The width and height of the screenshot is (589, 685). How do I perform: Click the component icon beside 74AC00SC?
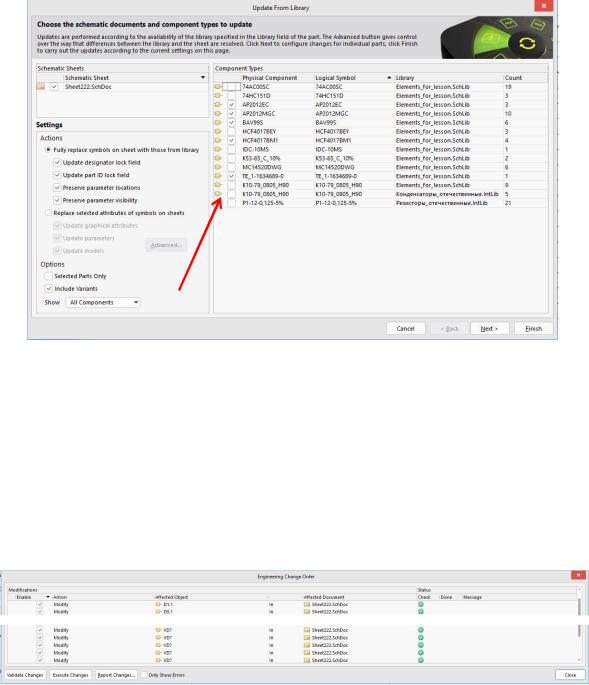click(218, 86)
